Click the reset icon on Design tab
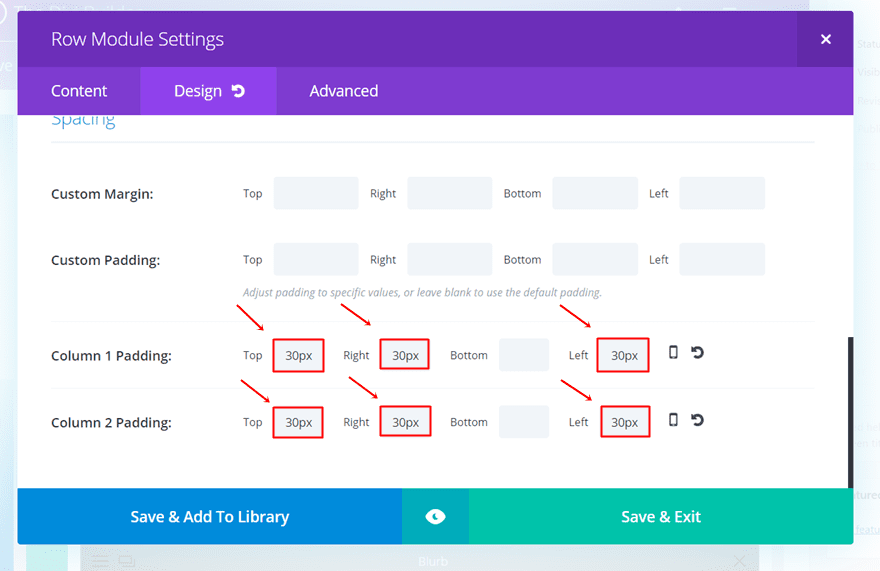This screenshot has width=880, height=571. [239, 91]
